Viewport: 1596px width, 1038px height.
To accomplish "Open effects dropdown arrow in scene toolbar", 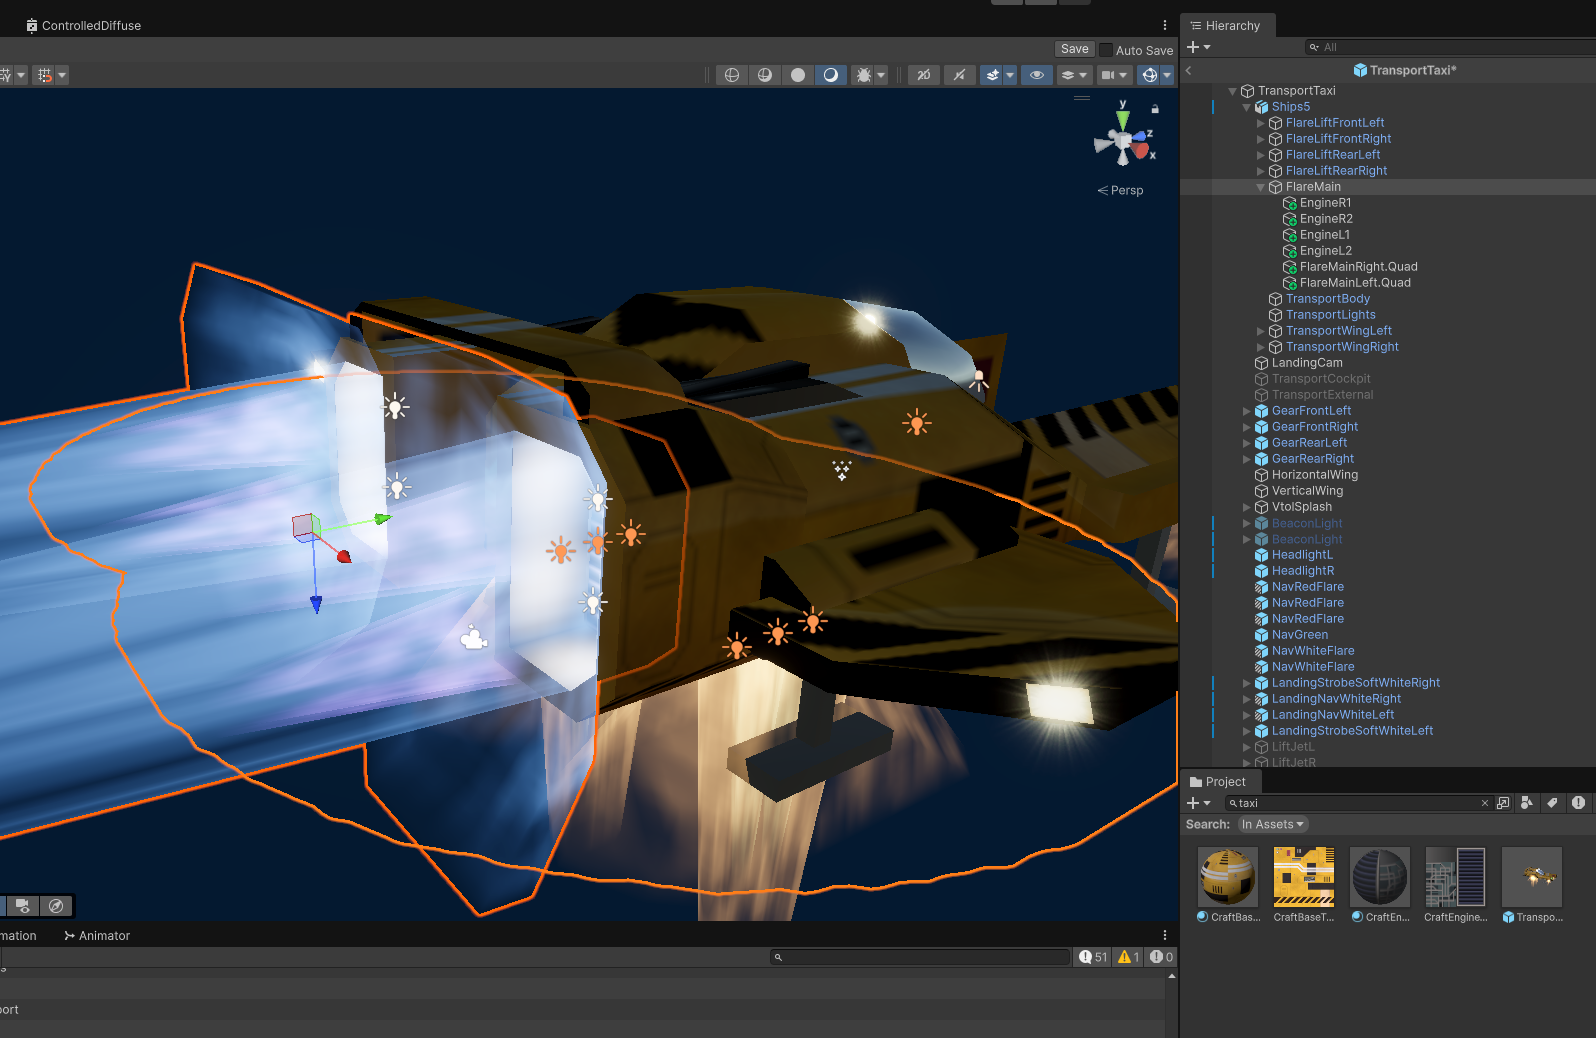I will [1010, 75].
